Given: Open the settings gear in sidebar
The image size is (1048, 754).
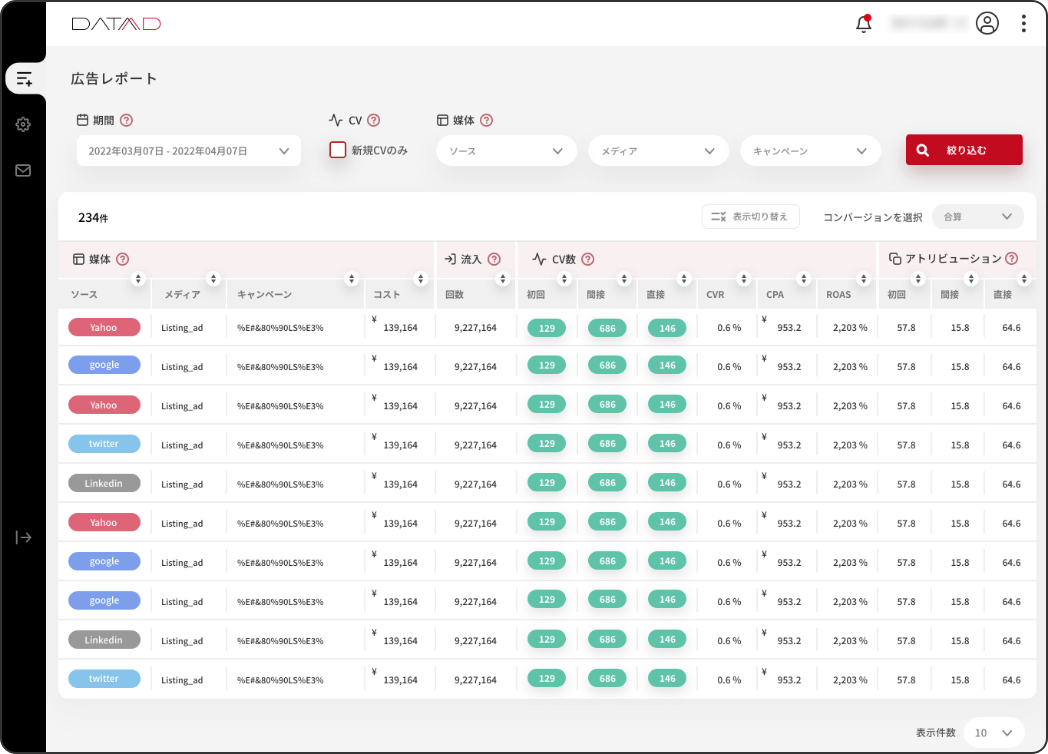Looking at the screenshot, I should (x=23, y=124).
